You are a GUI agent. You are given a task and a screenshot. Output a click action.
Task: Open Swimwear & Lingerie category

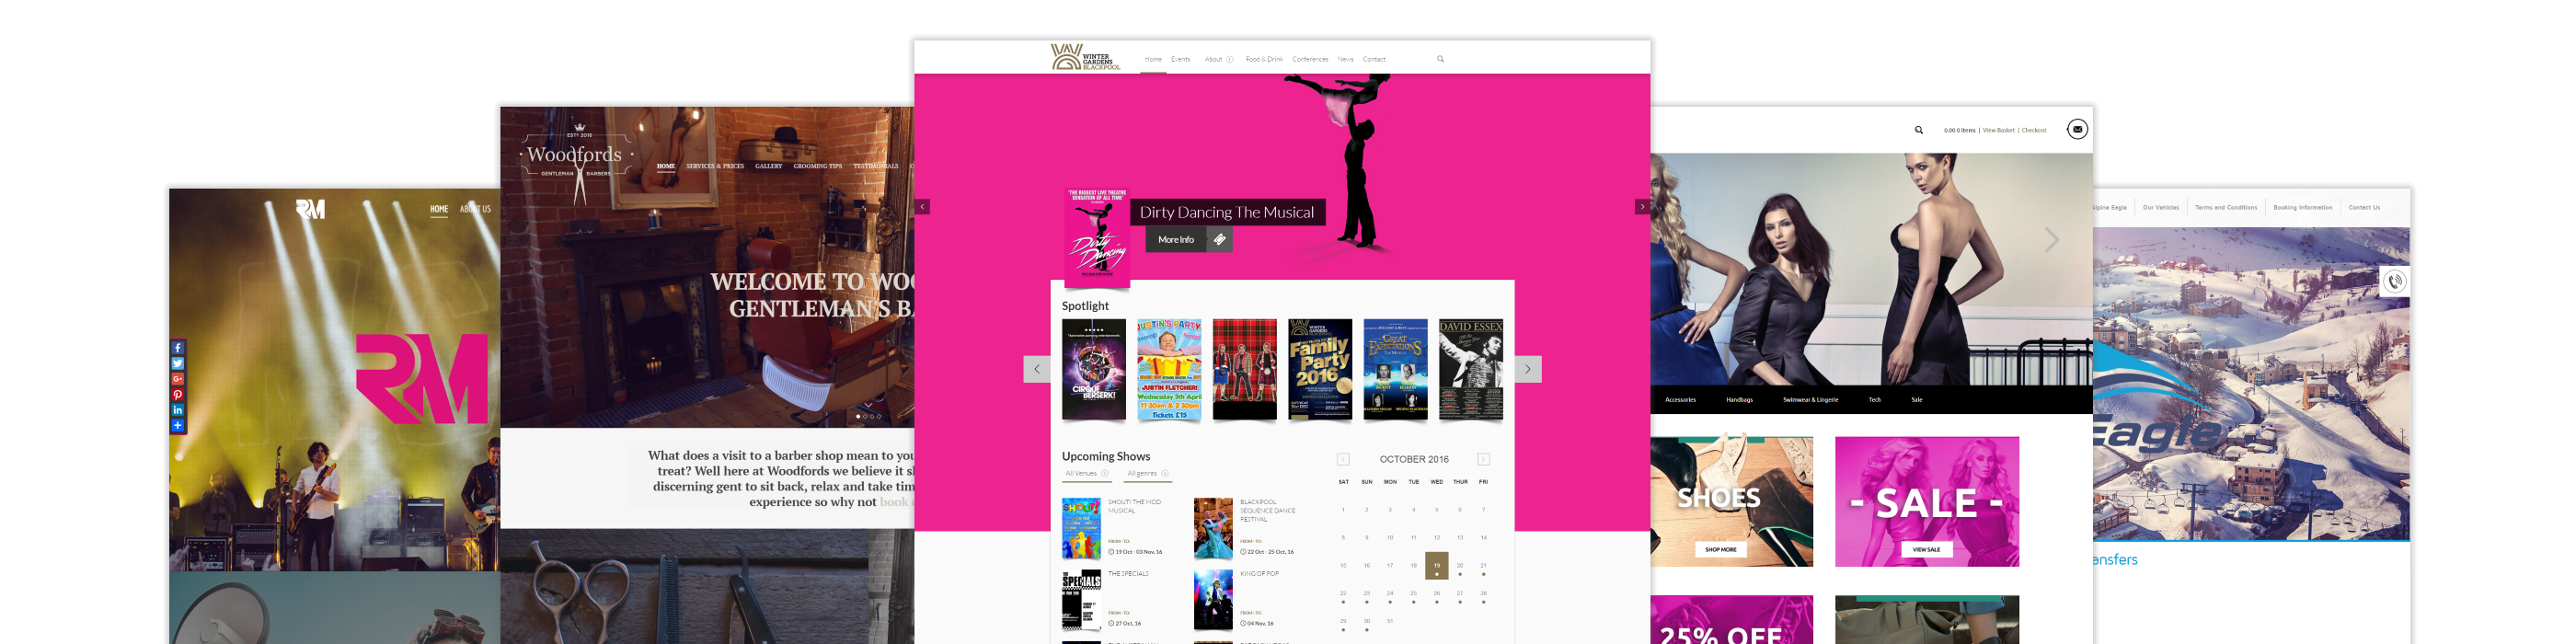[1810, 400]
